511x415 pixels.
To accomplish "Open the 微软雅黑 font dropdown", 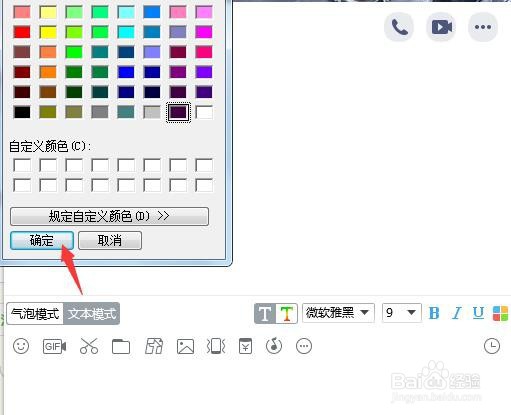I will [338, 313].
